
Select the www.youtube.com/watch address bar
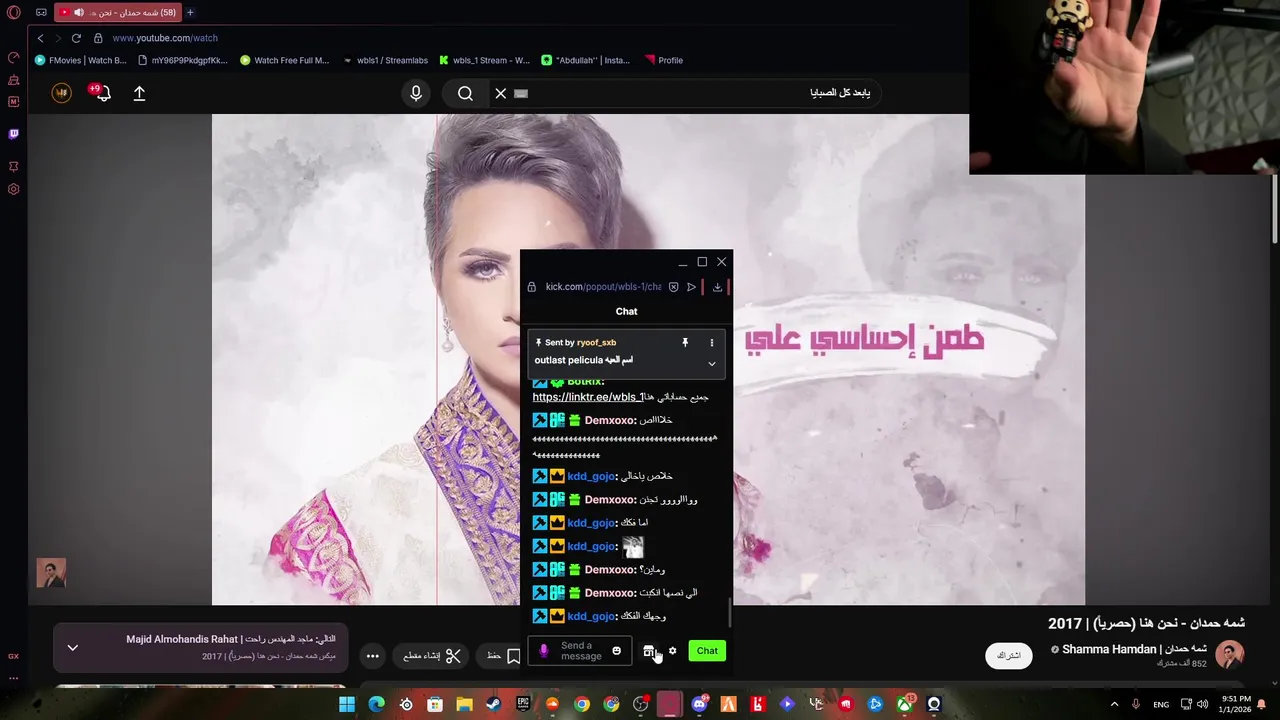click(165, 38)
